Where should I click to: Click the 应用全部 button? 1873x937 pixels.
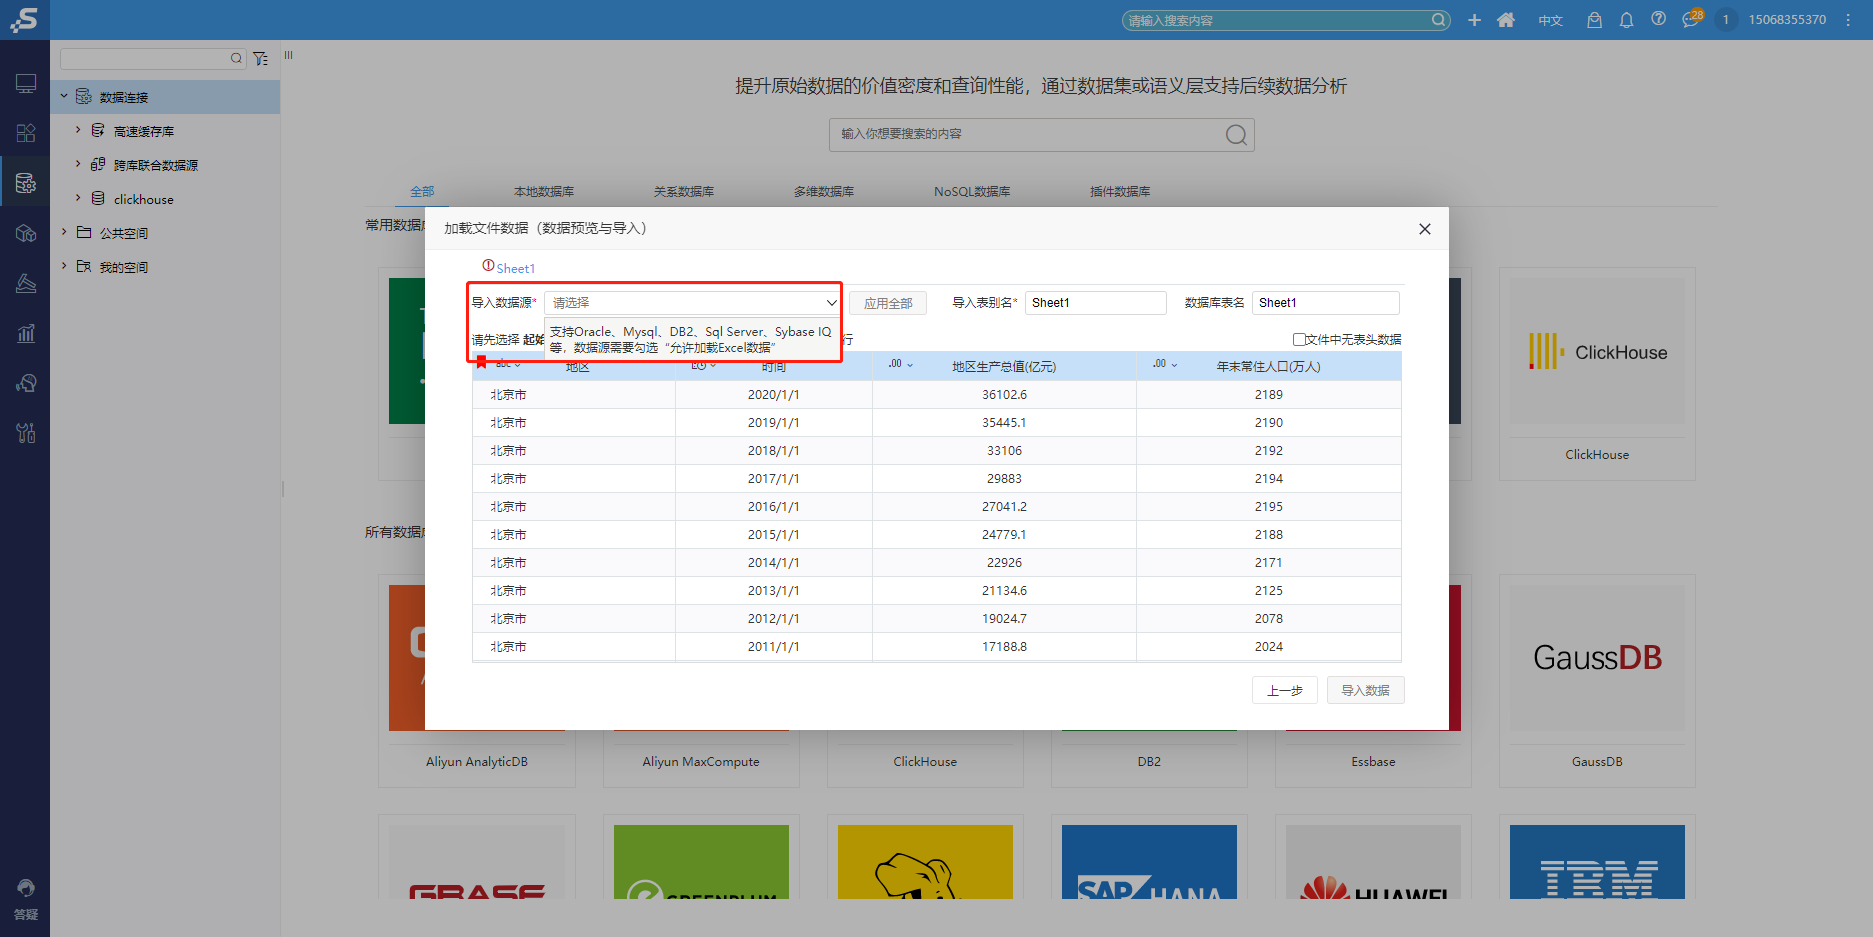[x=887, y=302]
